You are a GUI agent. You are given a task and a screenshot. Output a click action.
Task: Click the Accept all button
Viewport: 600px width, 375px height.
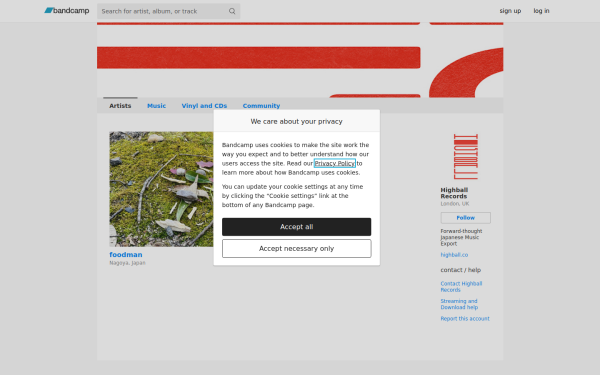click(x=297, y=227)
